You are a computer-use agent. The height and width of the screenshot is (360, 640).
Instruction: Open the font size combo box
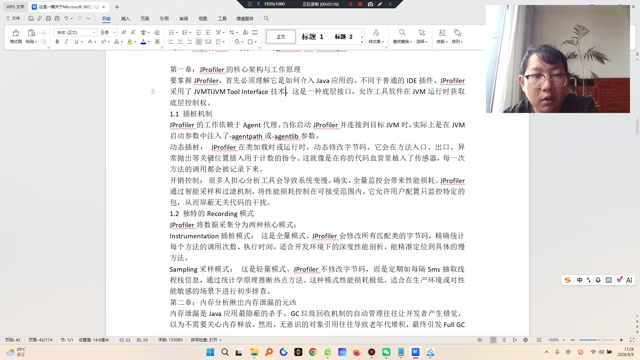[x=108, y=32]
